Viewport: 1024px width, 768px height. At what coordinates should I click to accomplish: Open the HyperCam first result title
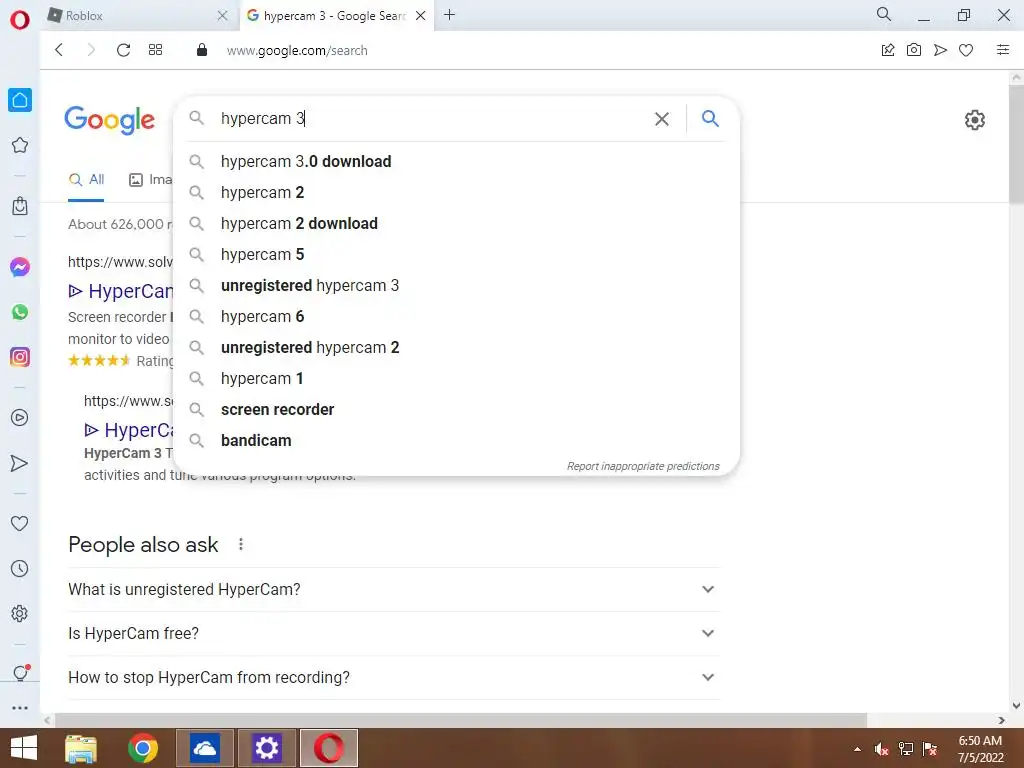pos(121,291)
